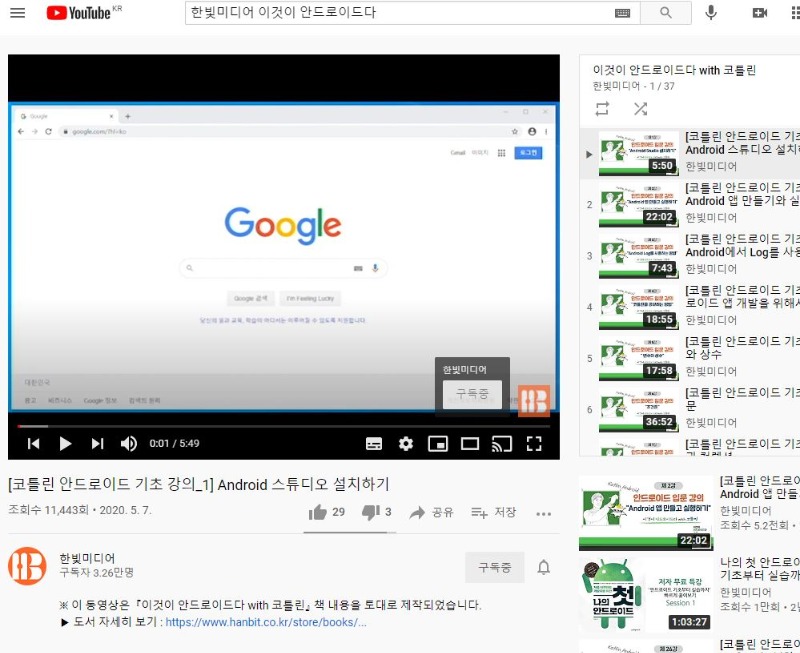
Task: Select the playlist video with 18:55 duration
Action: pyautogui.click(x=690, y=307)
